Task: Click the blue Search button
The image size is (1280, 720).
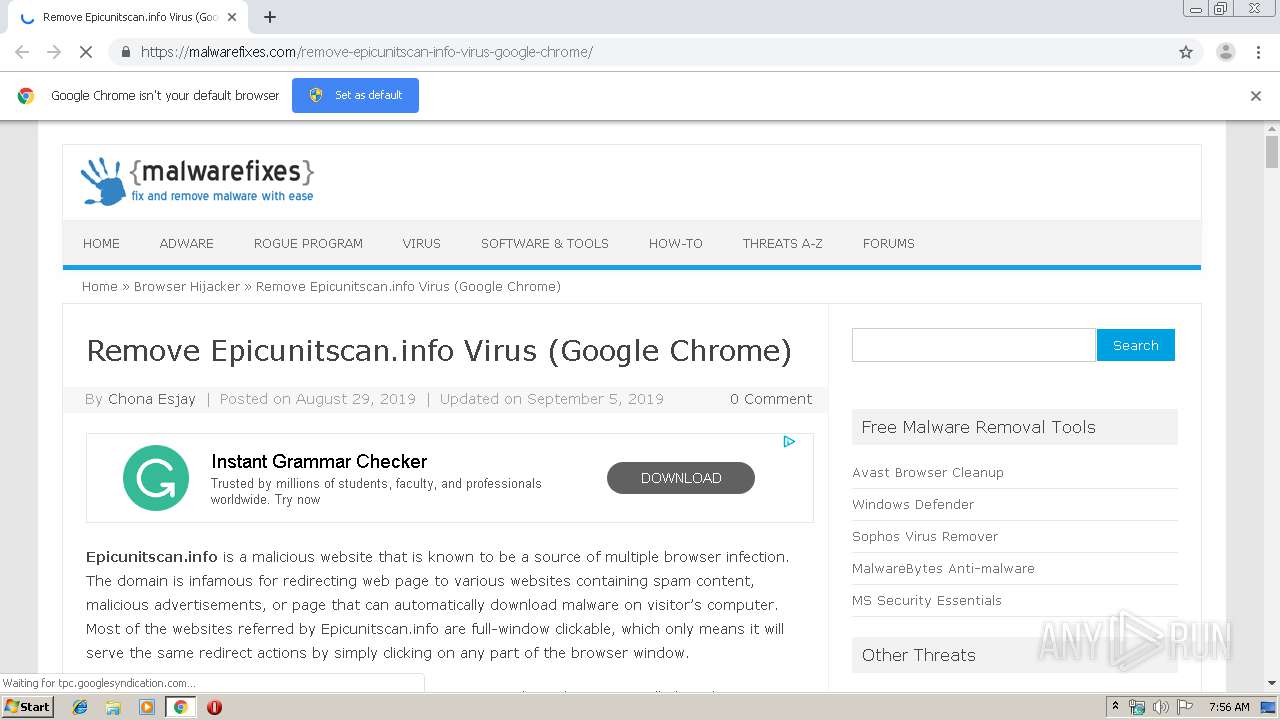Action: coord(1136,345)
